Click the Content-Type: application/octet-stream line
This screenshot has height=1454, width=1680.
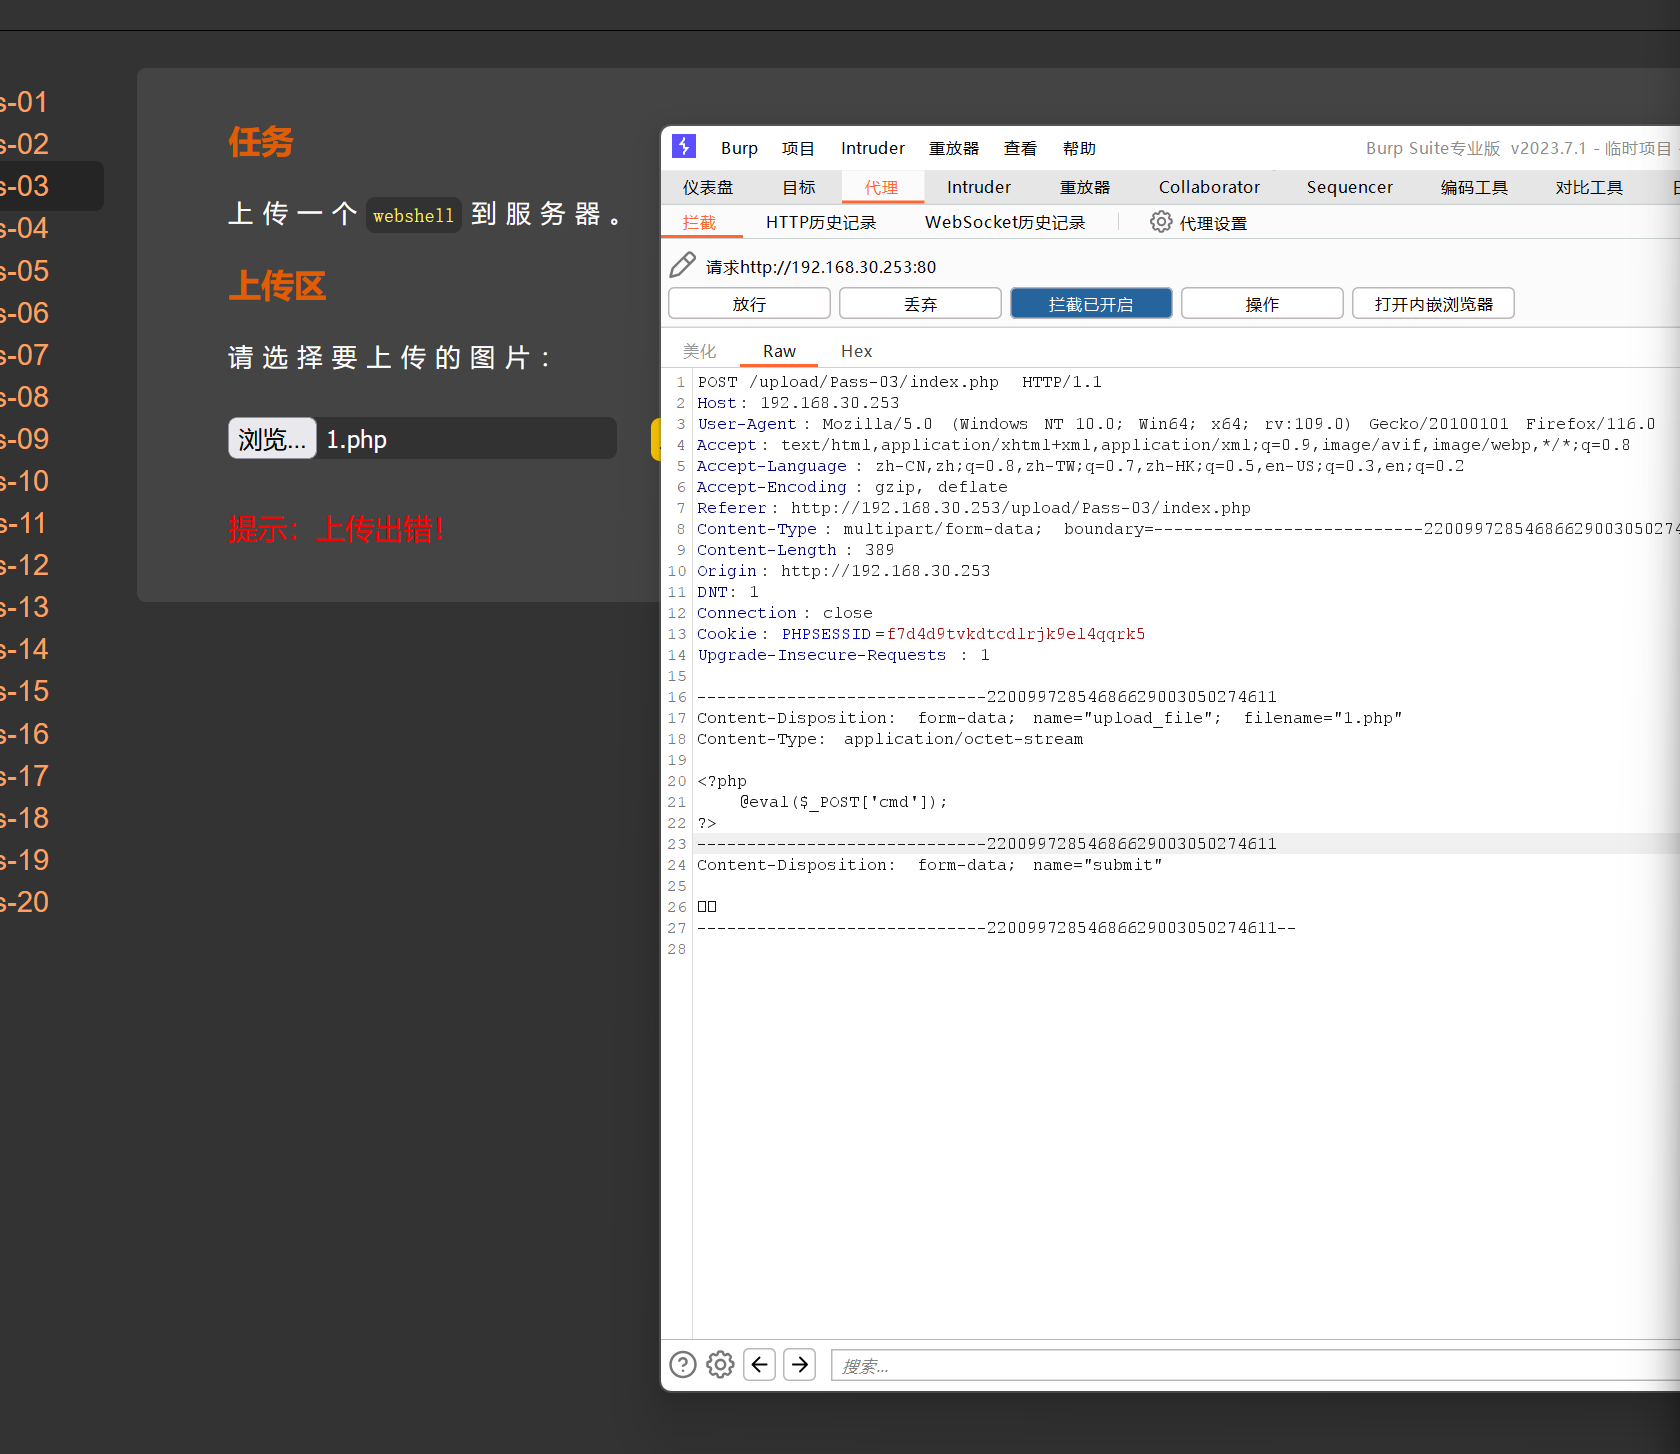(x=890, y=739)
